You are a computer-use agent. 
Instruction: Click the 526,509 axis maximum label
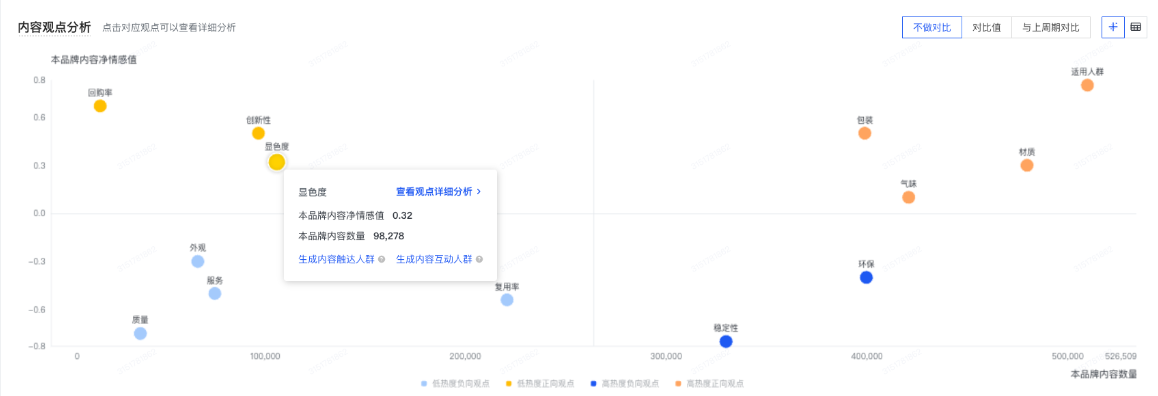[x=1120, y=356]
